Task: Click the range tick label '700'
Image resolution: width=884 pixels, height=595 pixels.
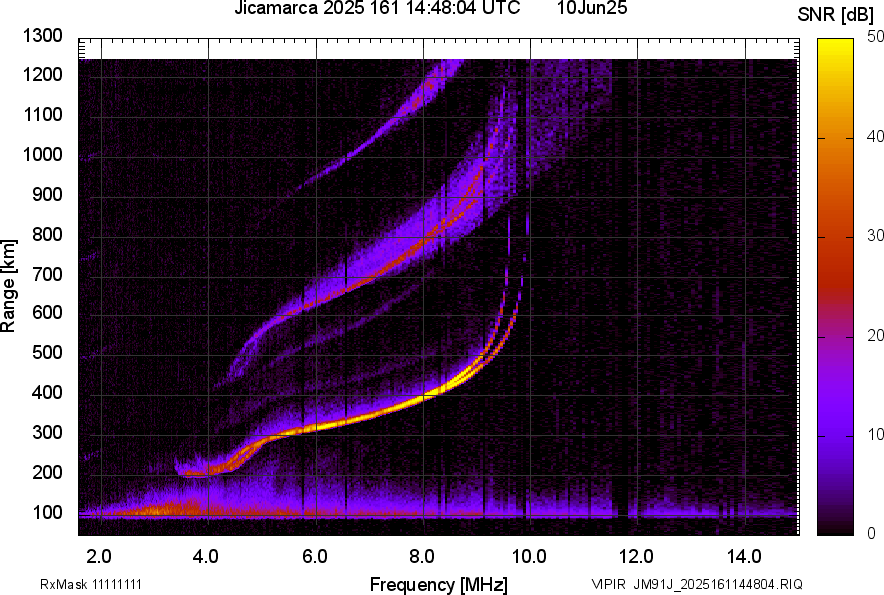Action: pos(47,274)
